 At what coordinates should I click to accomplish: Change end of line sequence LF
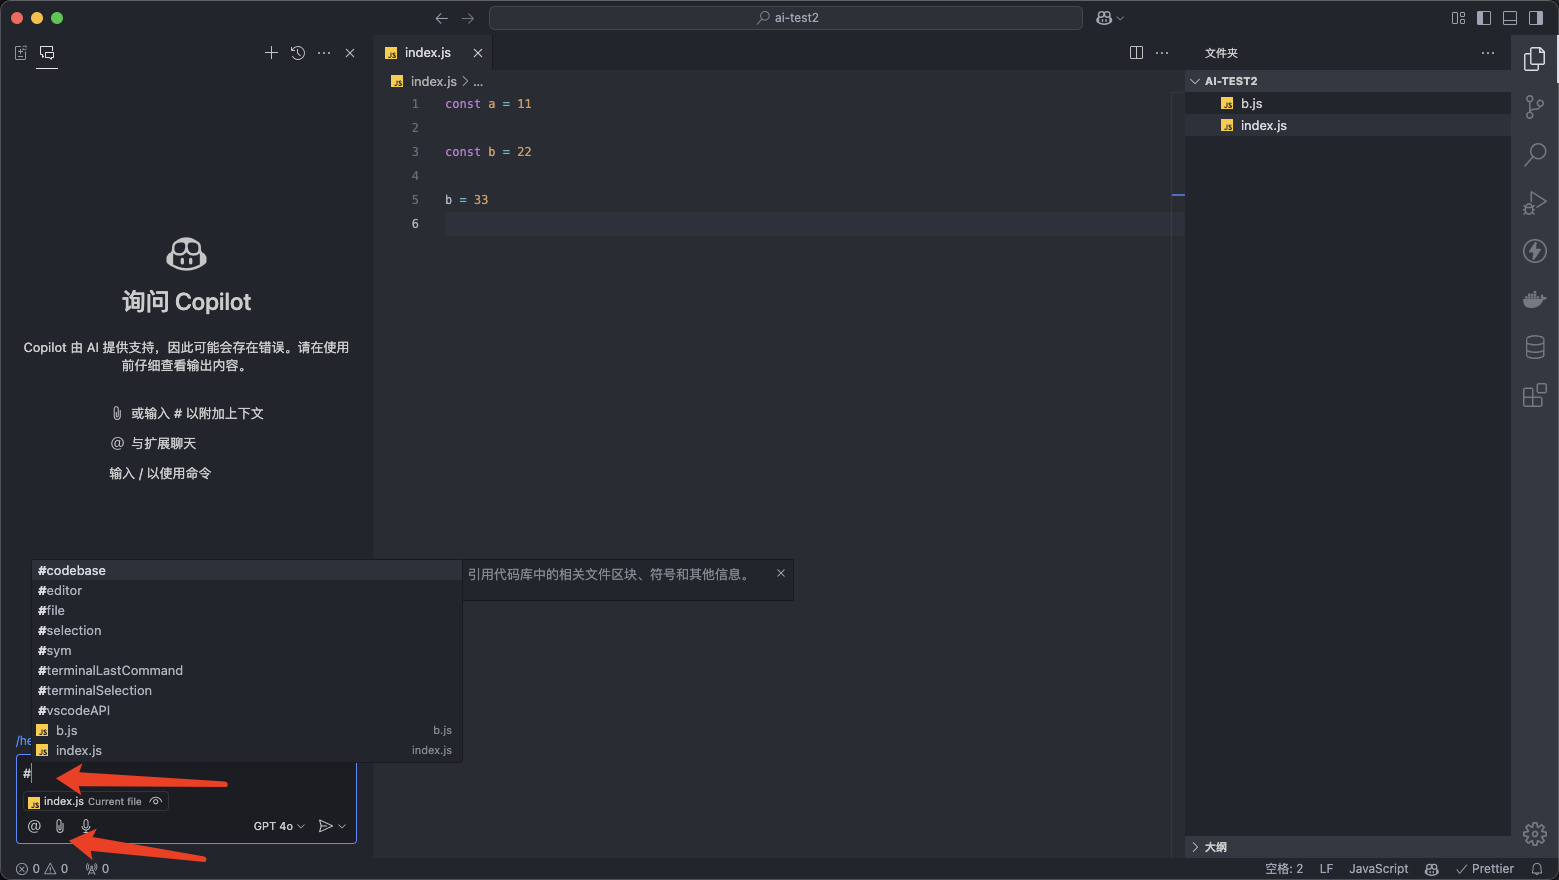pos(1326,869)
